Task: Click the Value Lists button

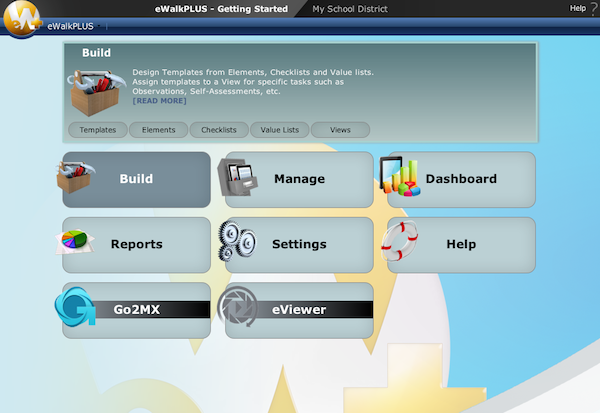Action: click(280, 130)
